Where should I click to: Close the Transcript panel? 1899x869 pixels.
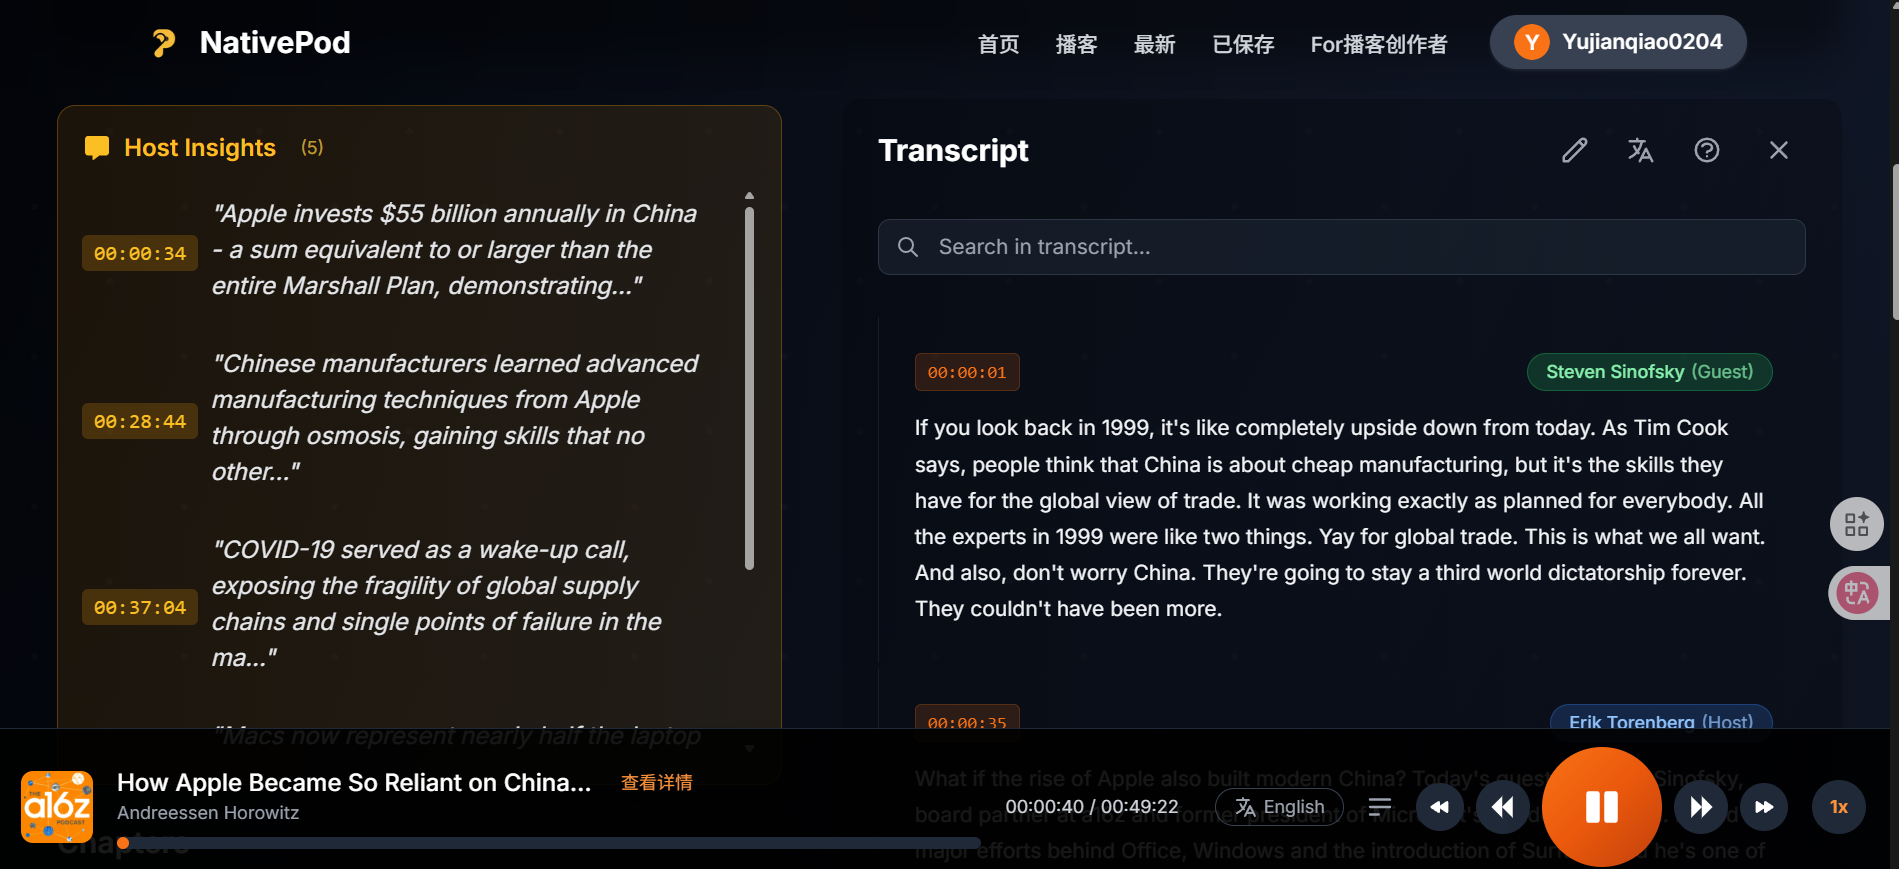pos(1778,150)
